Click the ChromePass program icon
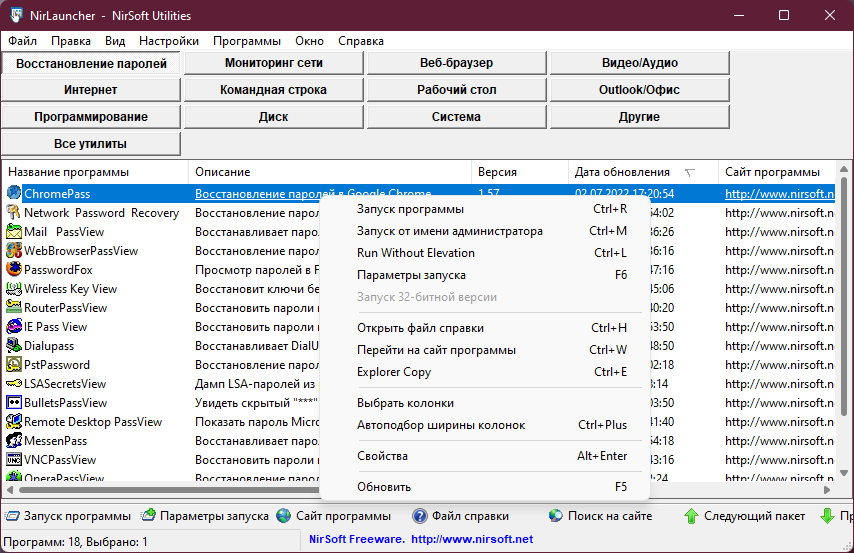Screen dimensions: 854x553 pos(14,193)
